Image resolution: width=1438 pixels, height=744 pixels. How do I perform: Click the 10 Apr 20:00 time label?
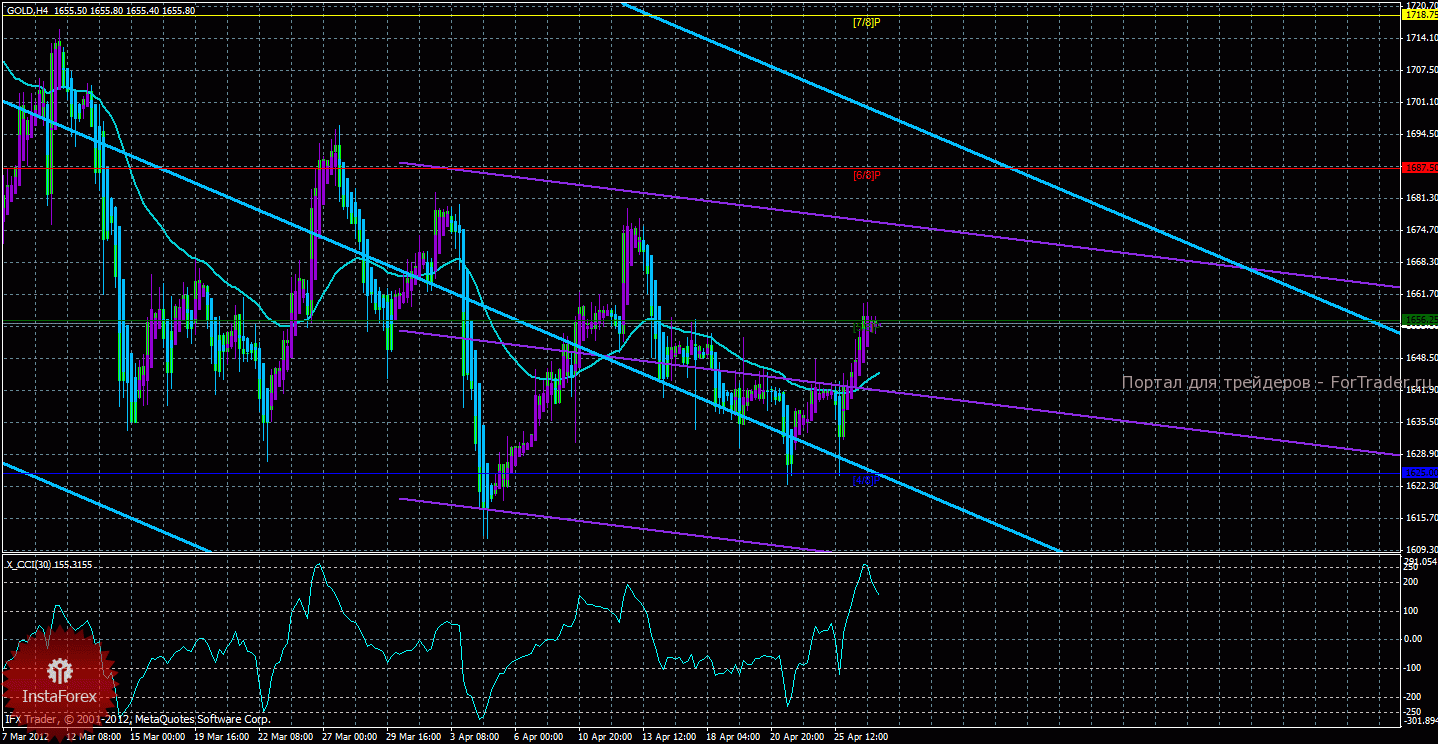coord(607,736)
